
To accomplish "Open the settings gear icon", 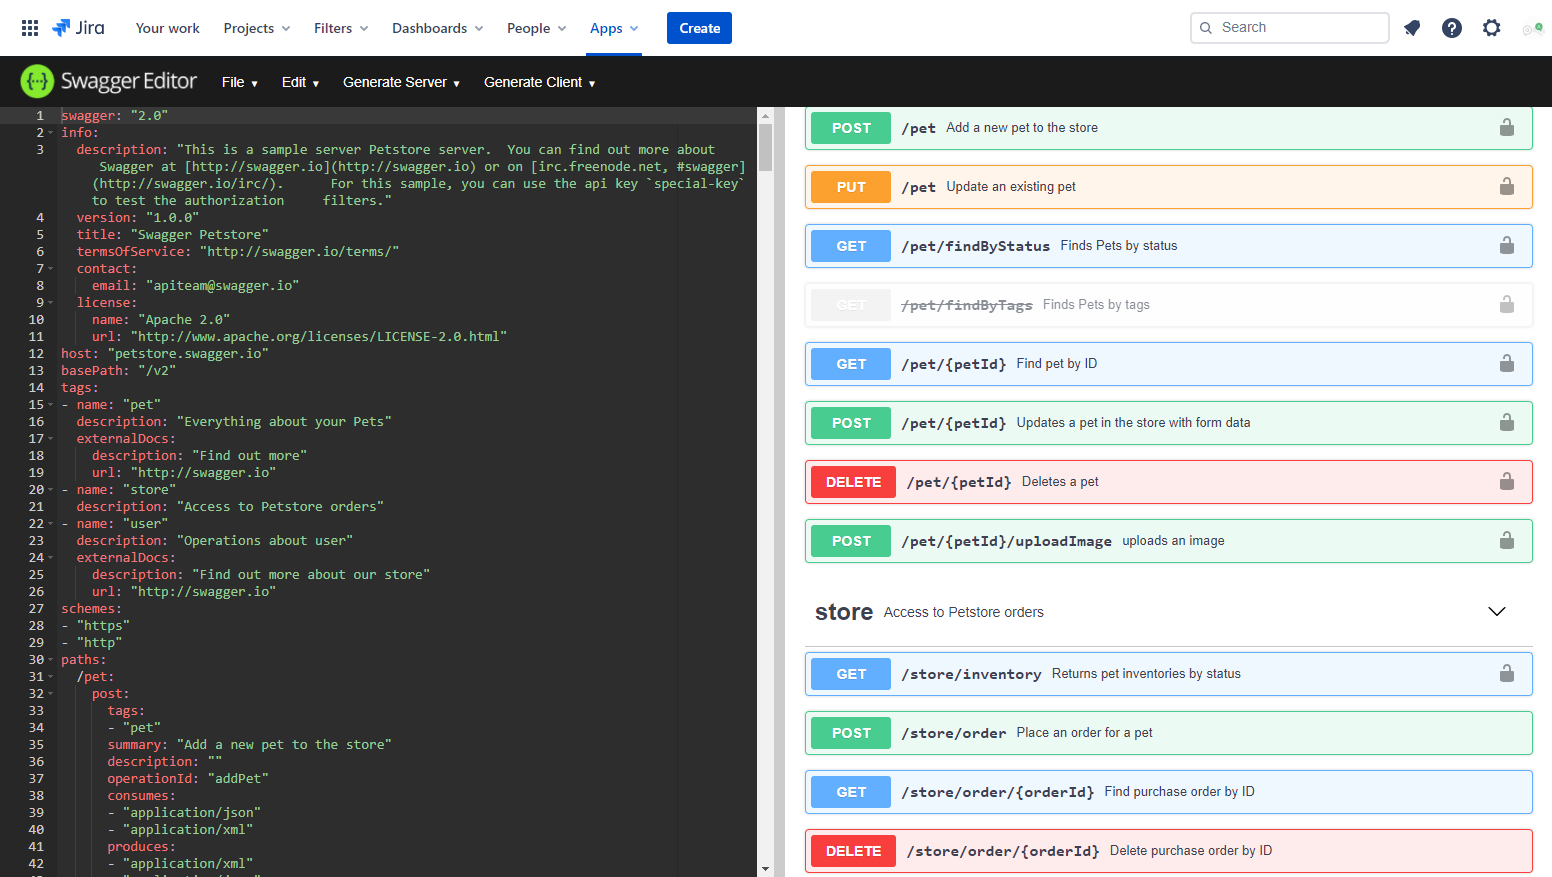I will point(1492,28).
